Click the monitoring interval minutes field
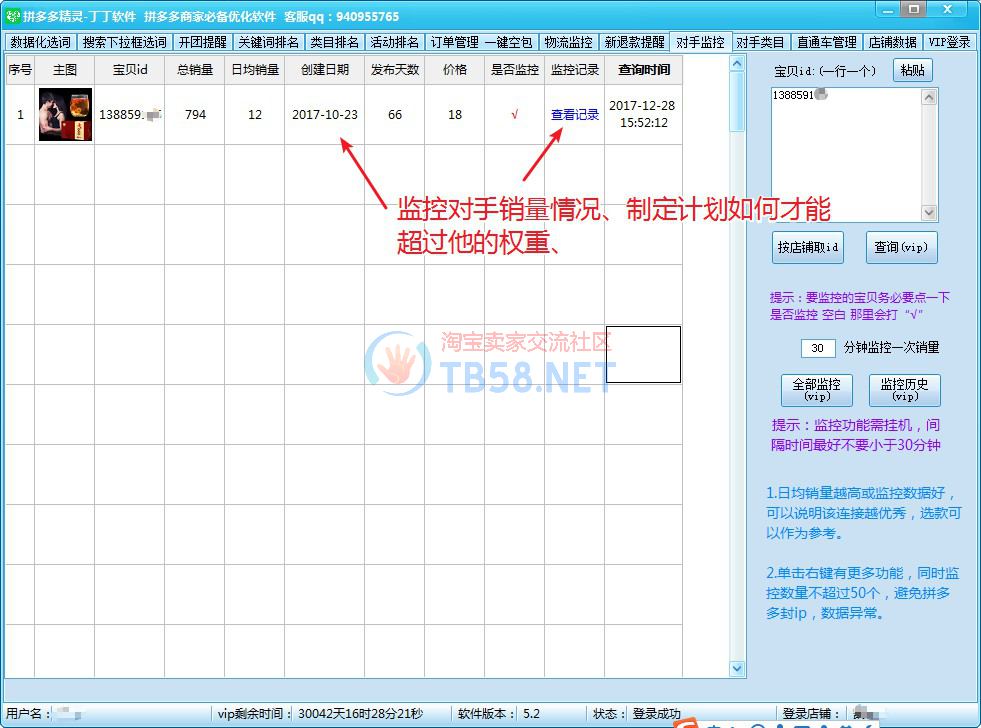Image resolution: width=981 pixels, height=728 pixels. pos(817,348)
